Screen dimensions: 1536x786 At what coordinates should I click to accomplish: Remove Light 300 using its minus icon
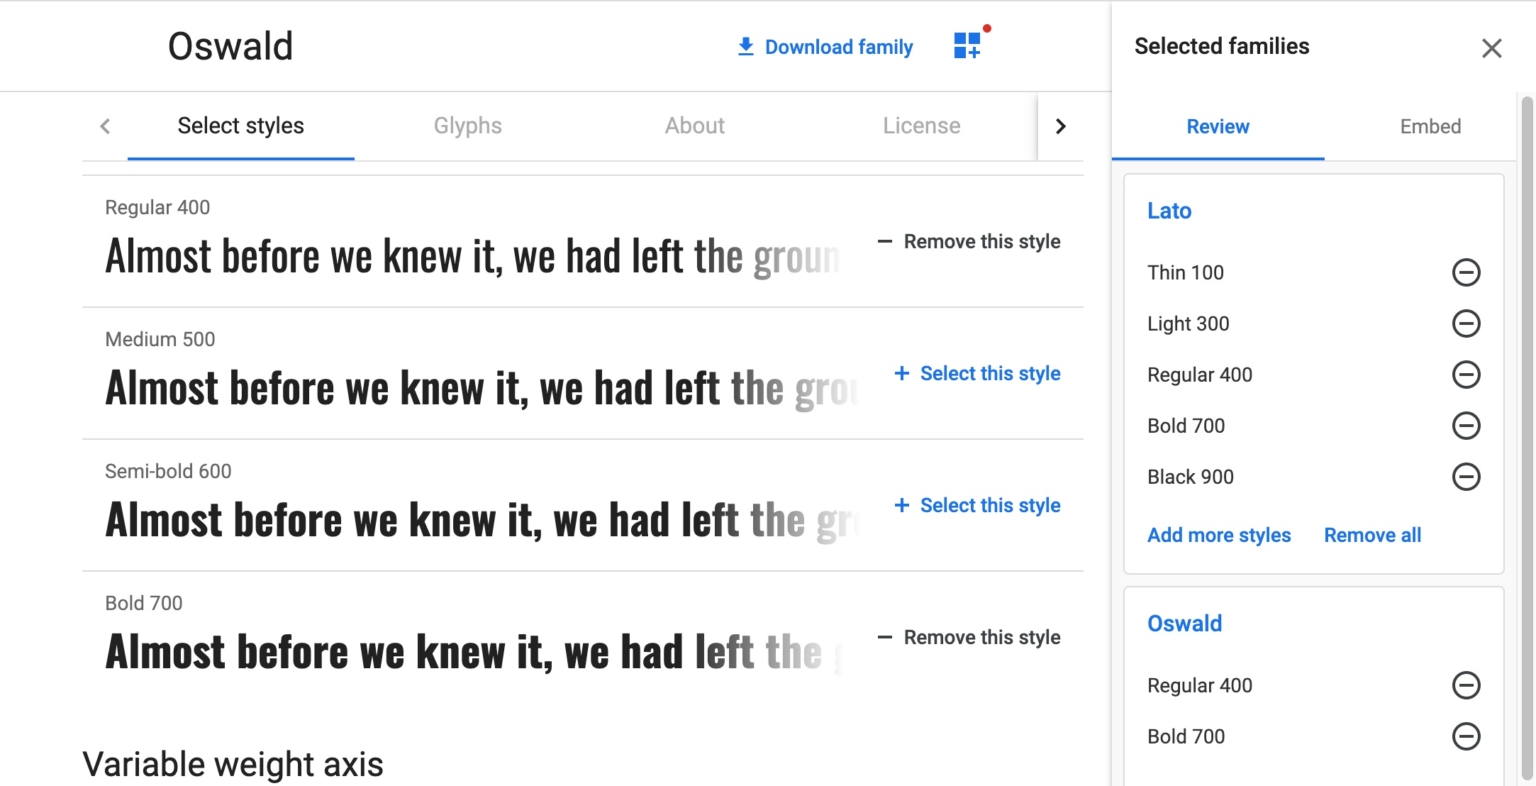point(1466,323)
